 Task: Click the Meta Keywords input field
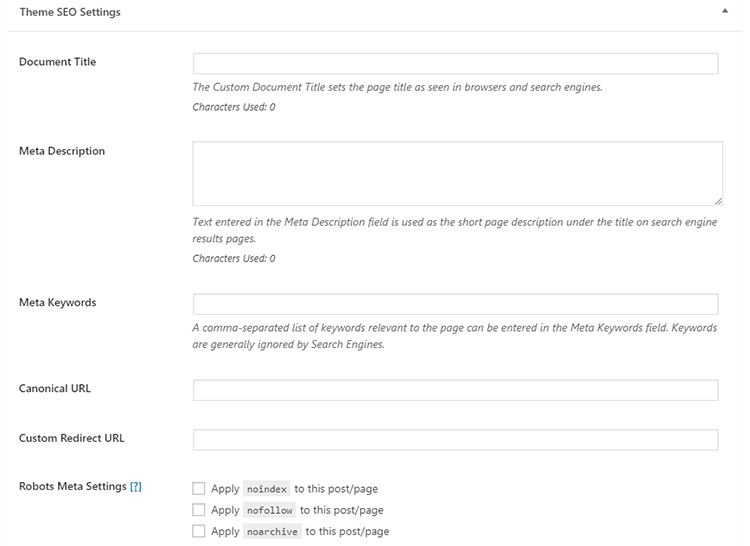(455, 304)
